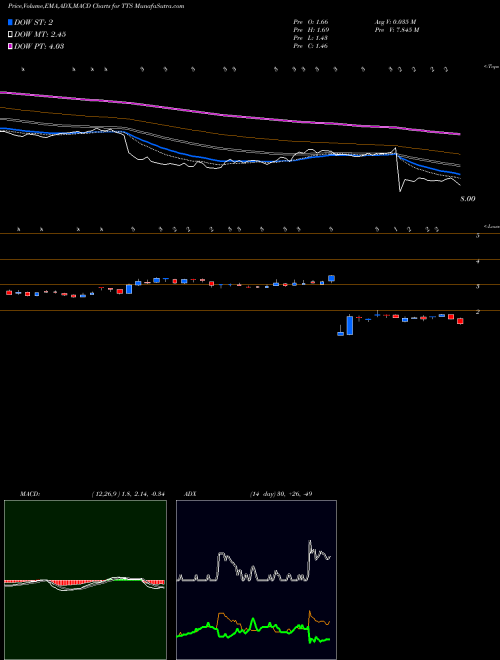Select the 'DOW MT: 2.45' legend label
Screen dimensions: 500x660
[40, 35]
